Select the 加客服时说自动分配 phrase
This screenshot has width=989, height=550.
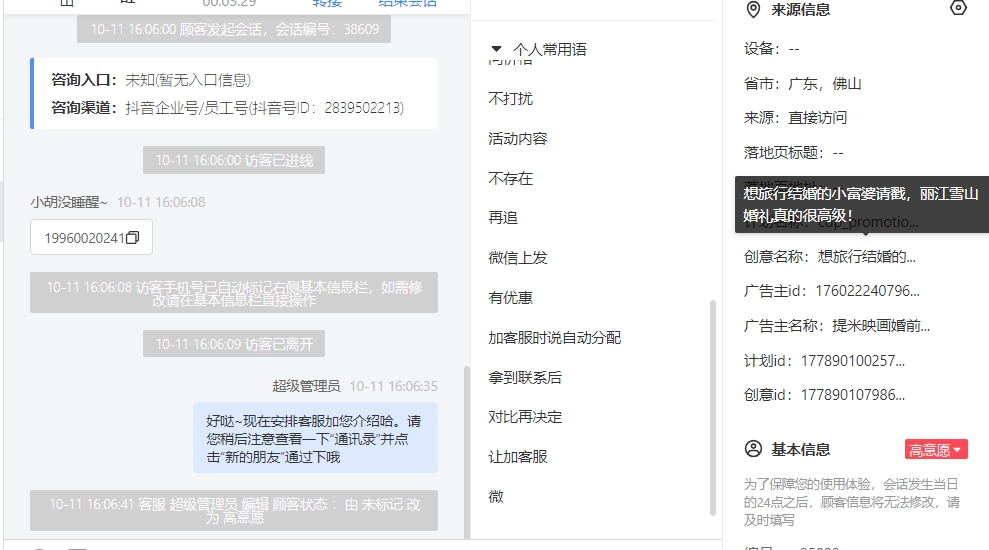click(x=554, y=337)
